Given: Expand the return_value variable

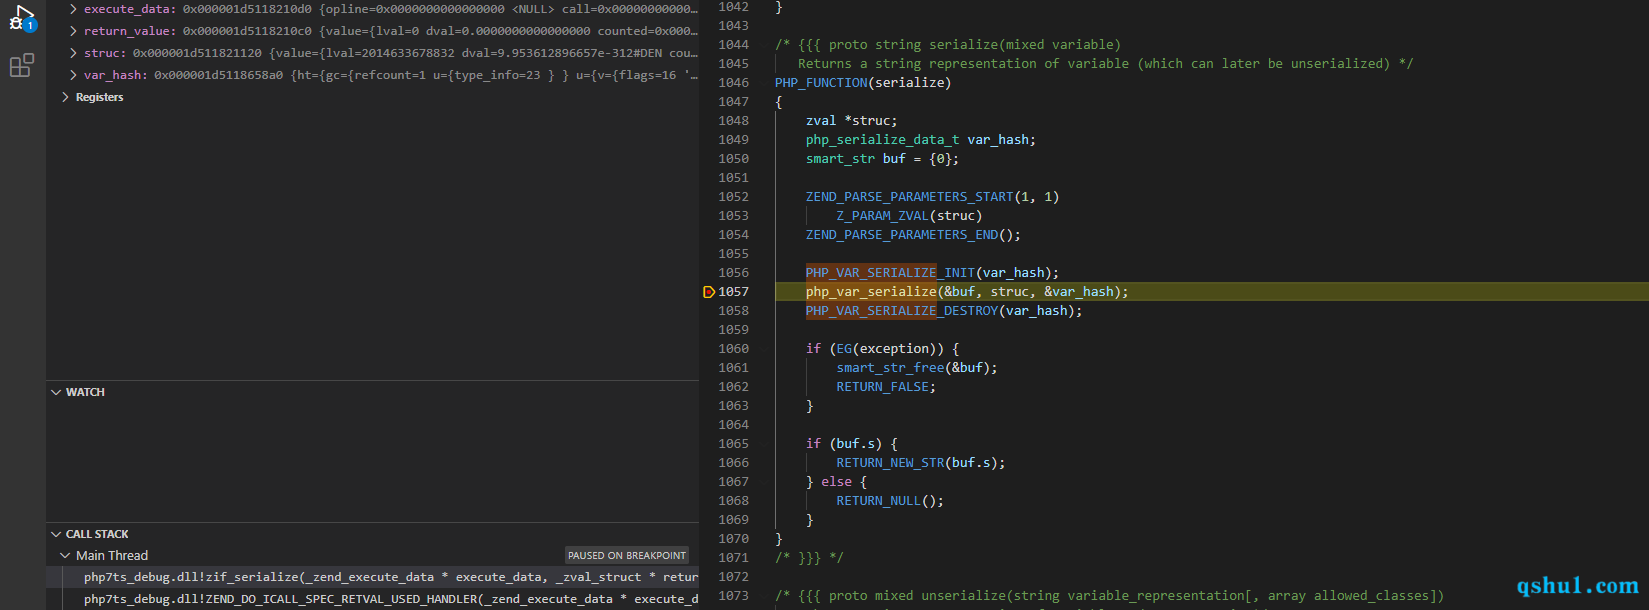Looking at the screenshot, I should click(x=73, y=31).
